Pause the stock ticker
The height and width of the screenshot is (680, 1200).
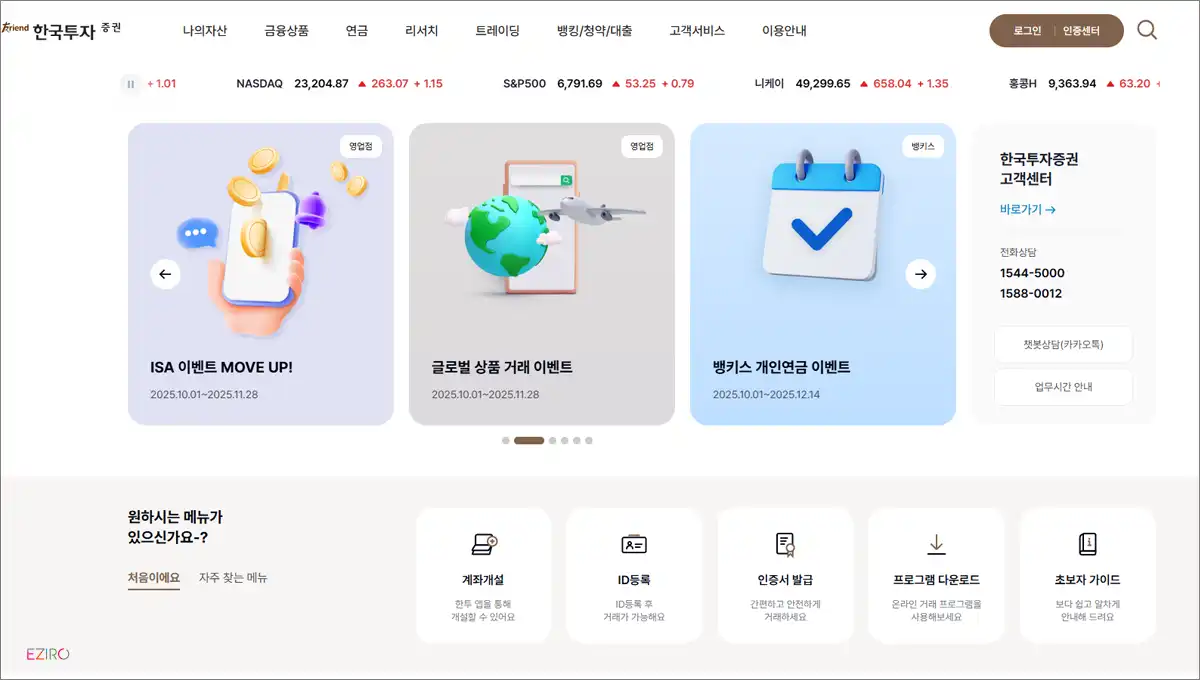tap(130, 84)
